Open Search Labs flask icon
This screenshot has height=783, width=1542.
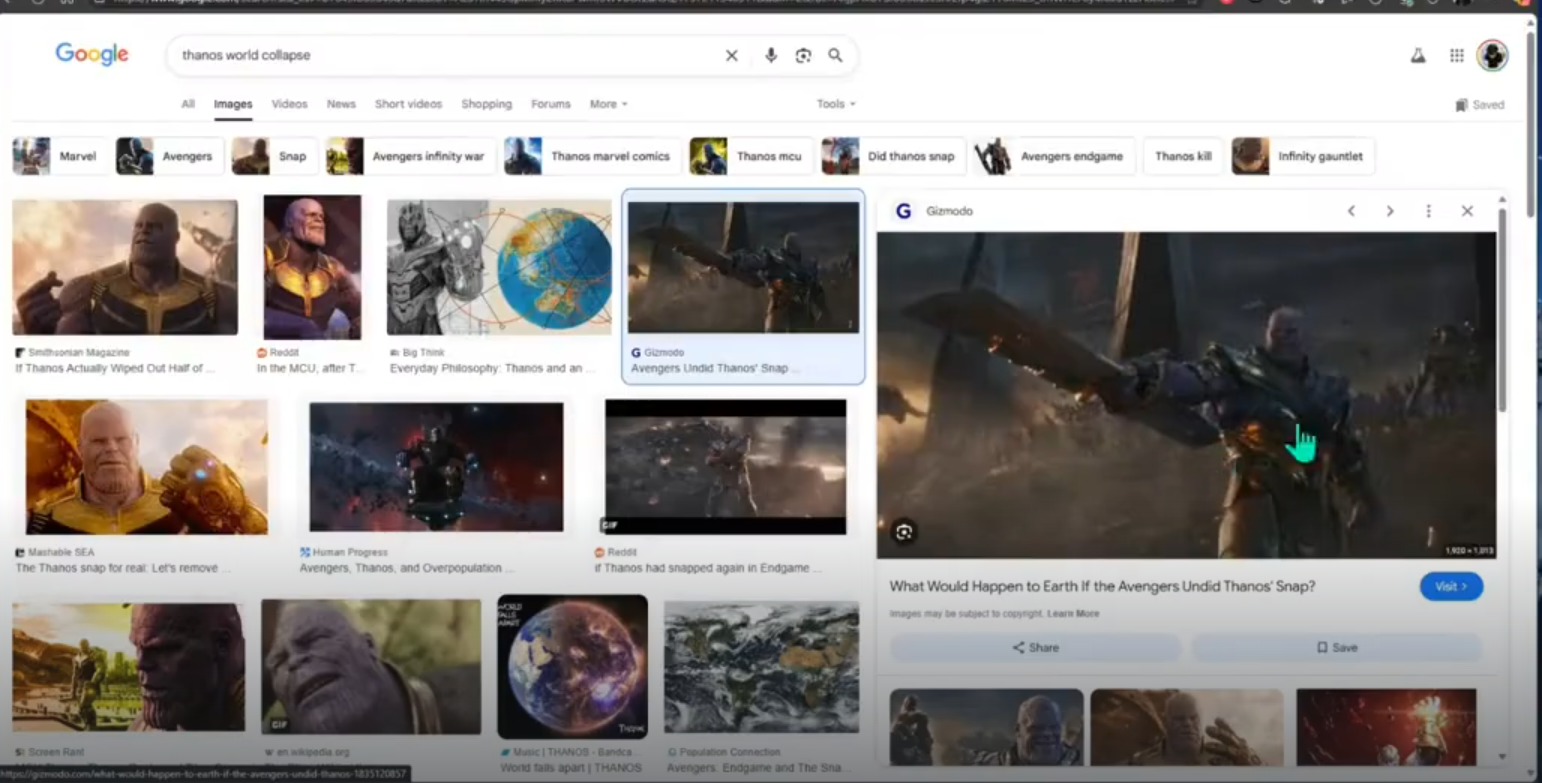tap(1417, 56)
